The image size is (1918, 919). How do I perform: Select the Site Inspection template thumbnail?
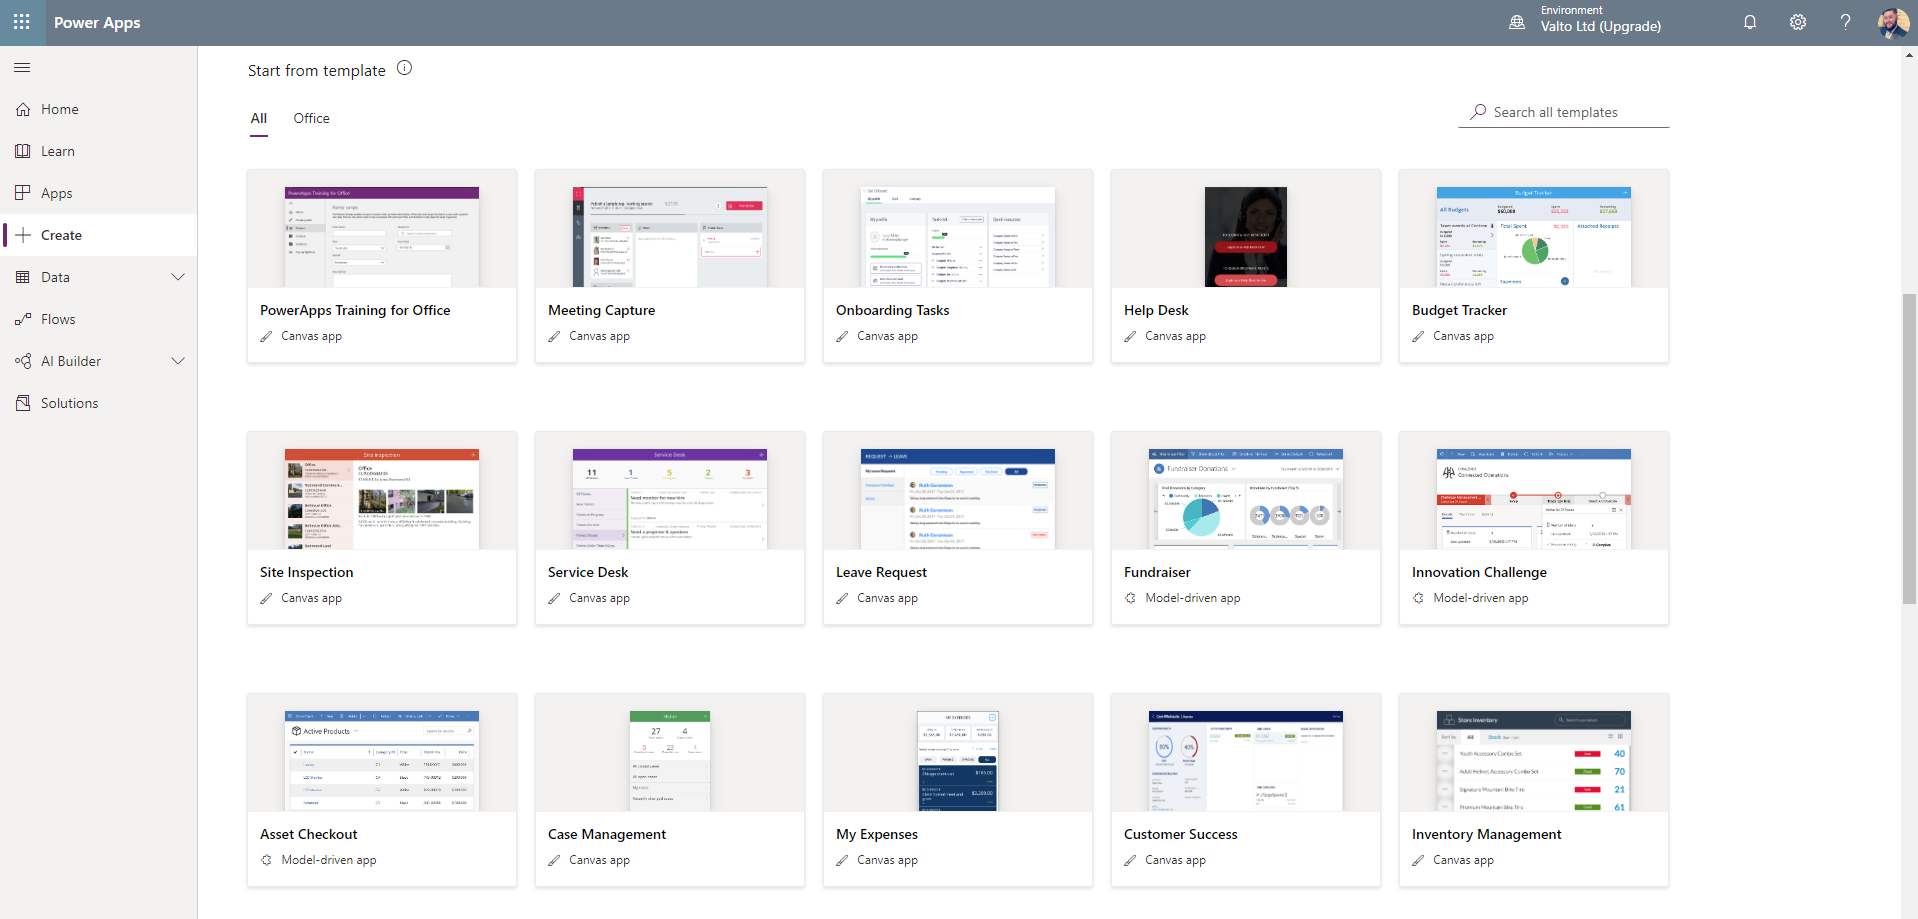click(x=382, y=499)
